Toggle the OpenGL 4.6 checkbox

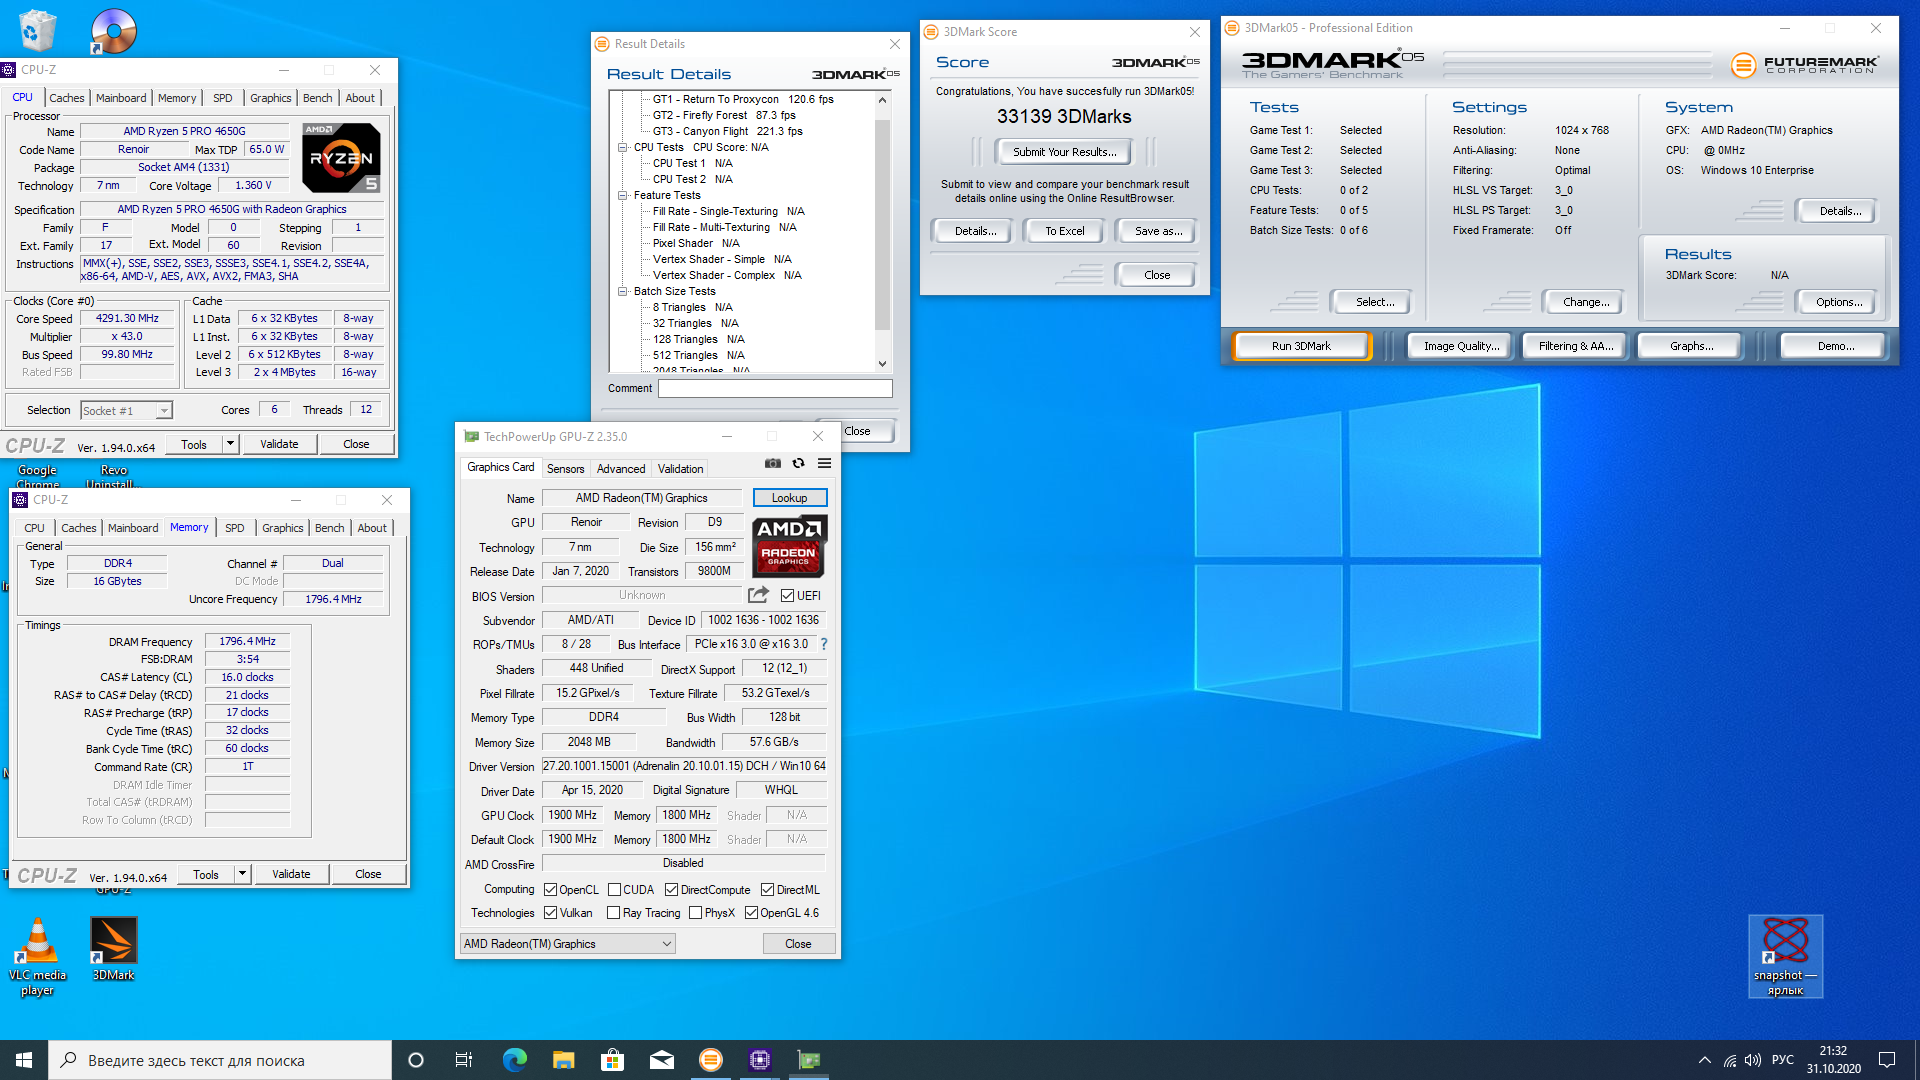tap(751, 913)
